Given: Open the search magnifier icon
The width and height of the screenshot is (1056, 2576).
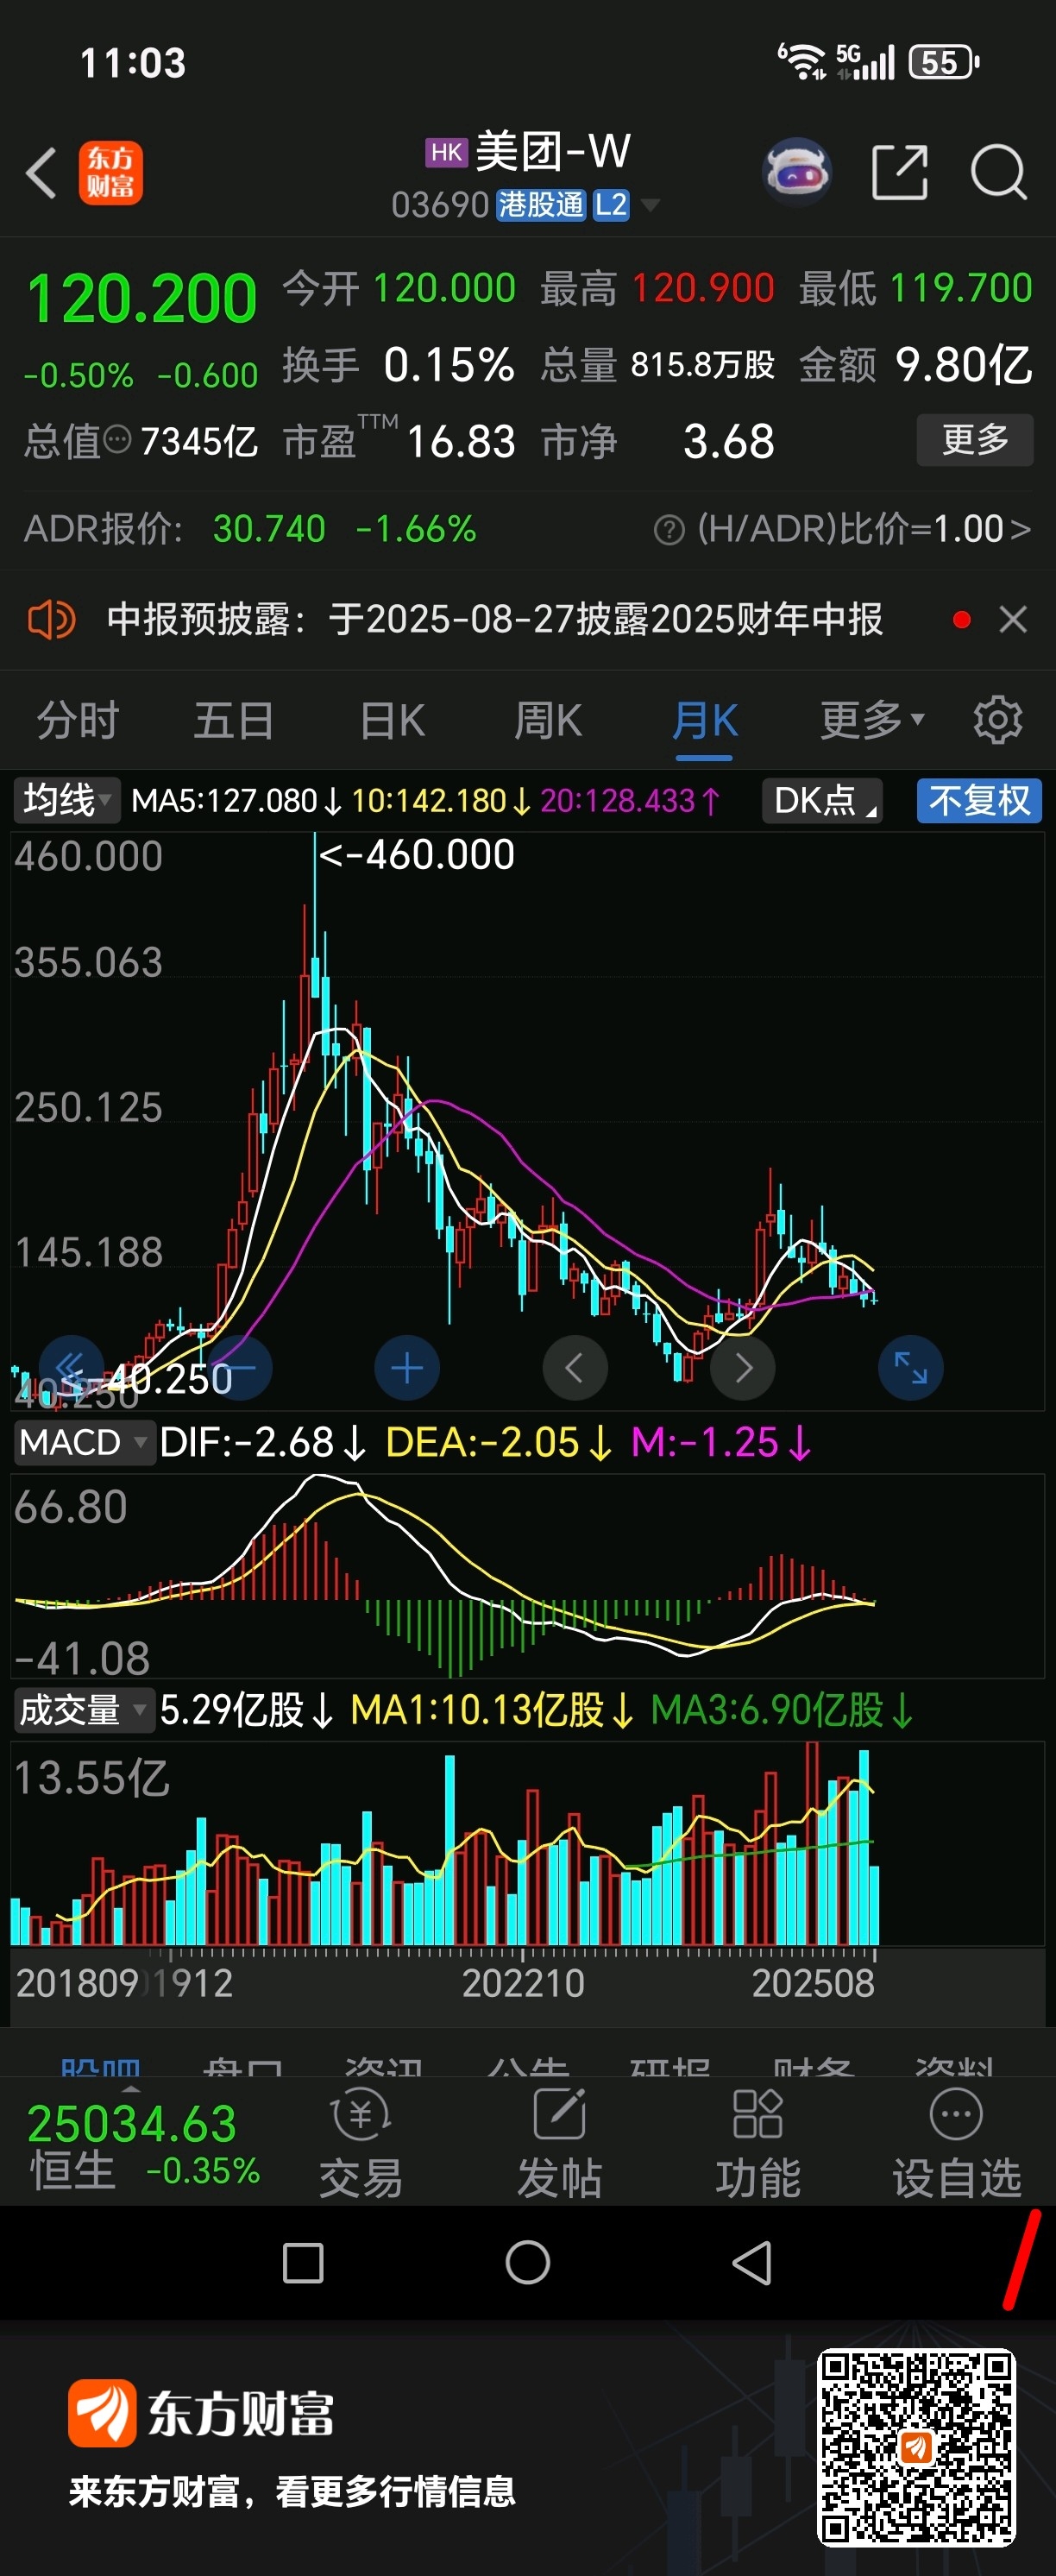Looking at the screenshot, I should (x=998, y=172).
